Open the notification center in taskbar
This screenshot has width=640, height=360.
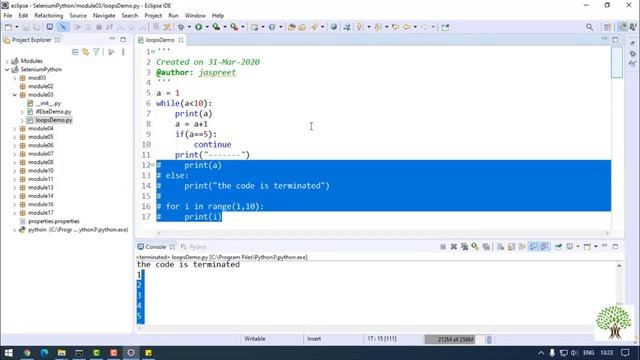click(x=625, y=353)
